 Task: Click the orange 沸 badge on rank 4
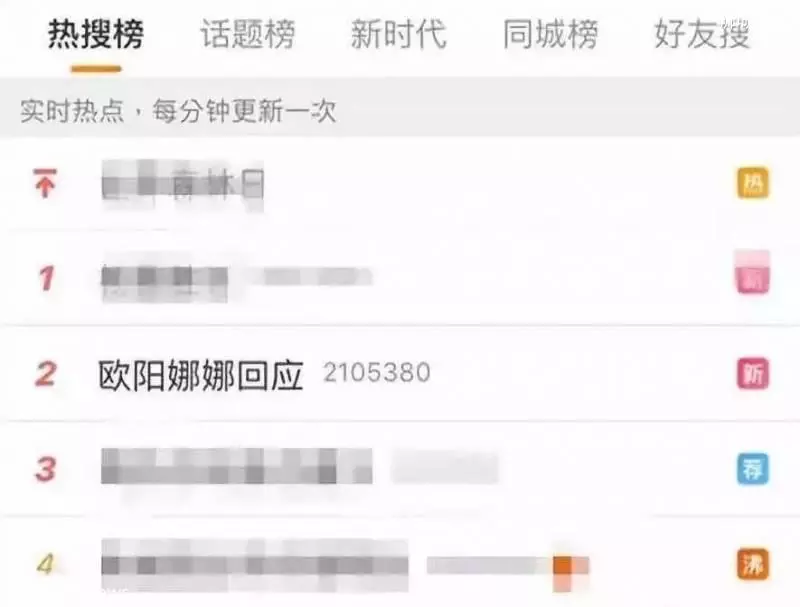pyautogui.click(x=753, y=564)
